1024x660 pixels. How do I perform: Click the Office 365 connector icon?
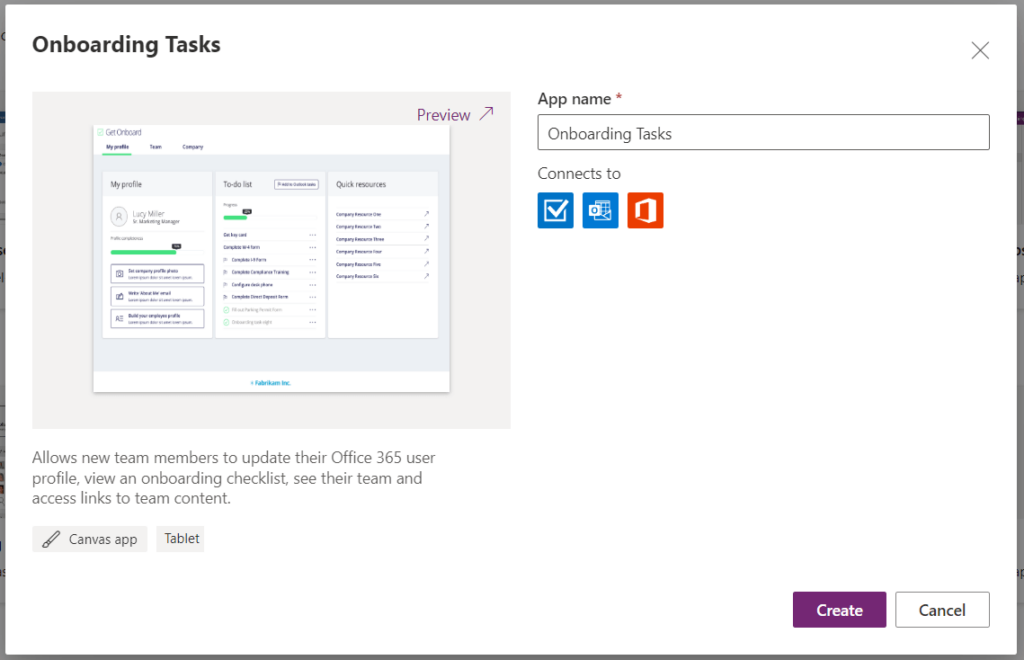point(645,210)
